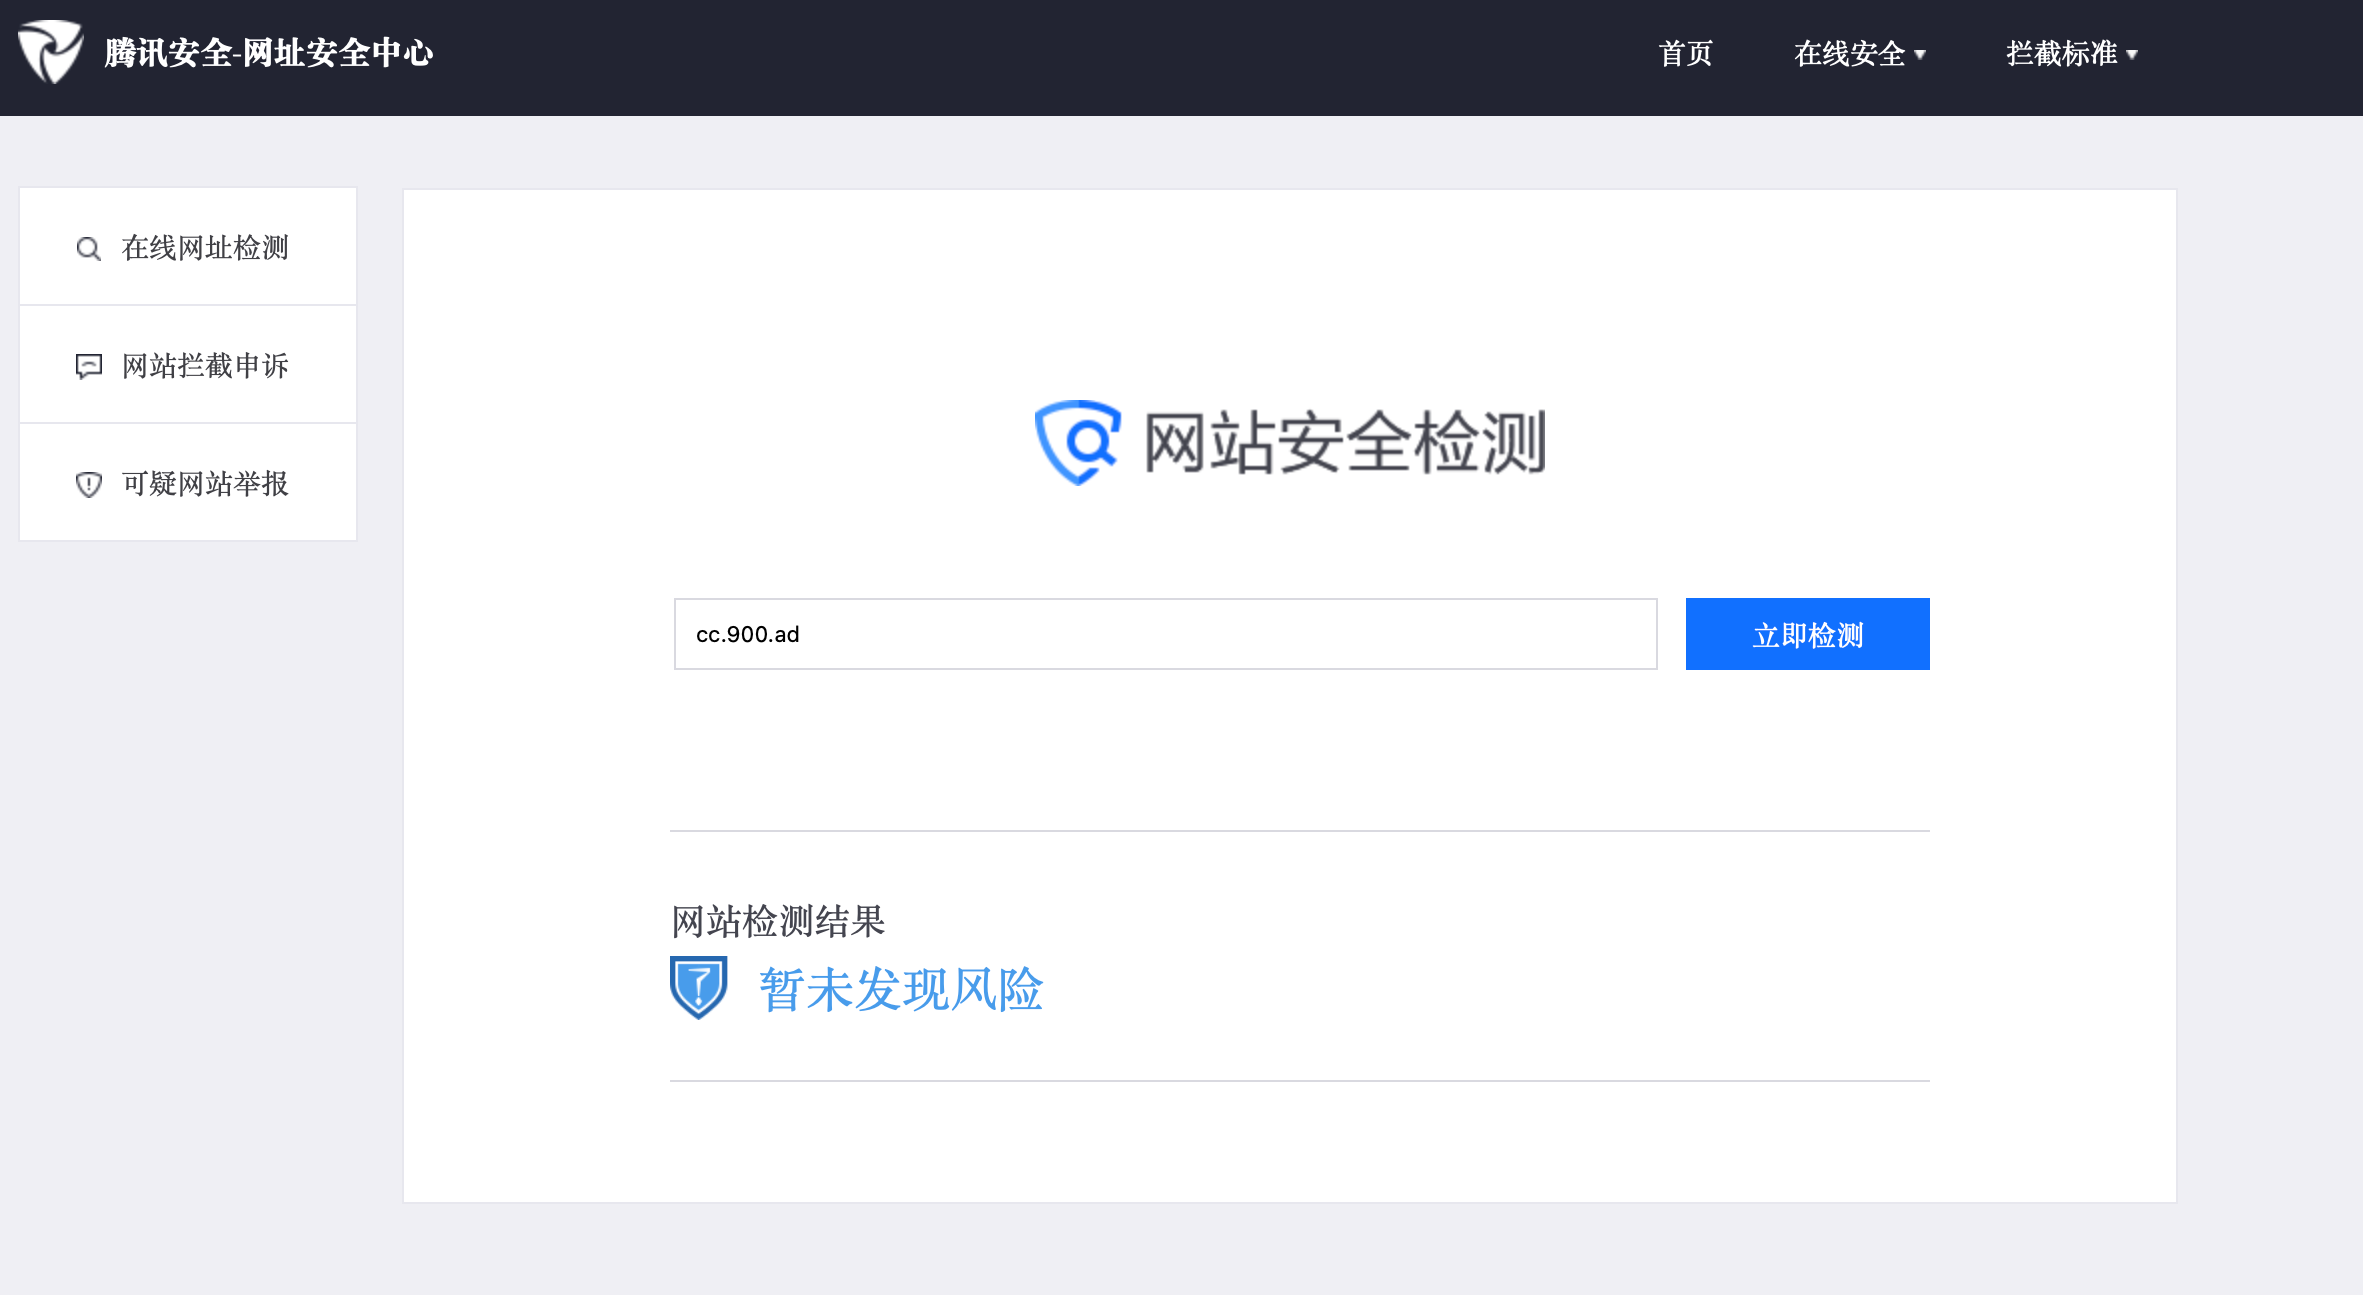Image resolution: width=2364 pixels, height=1296 pixels.
Task: Click the blue shield search logo
Action: click(x=1077, y=442)
